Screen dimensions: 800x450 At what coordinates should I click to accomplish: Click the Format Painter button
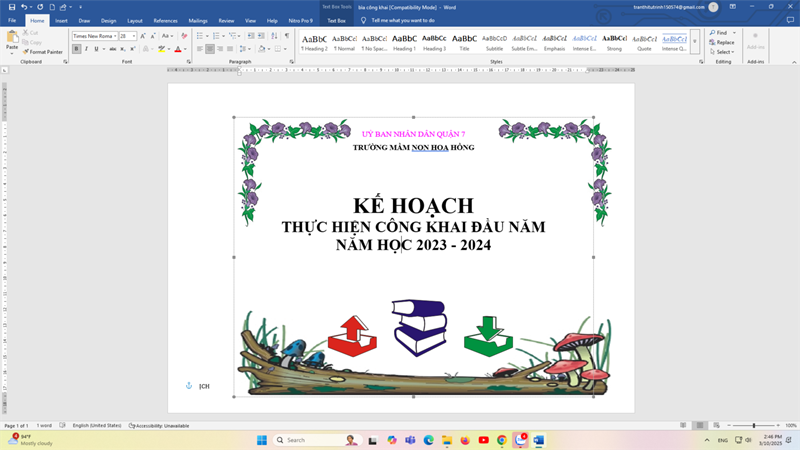pos(42,52)
